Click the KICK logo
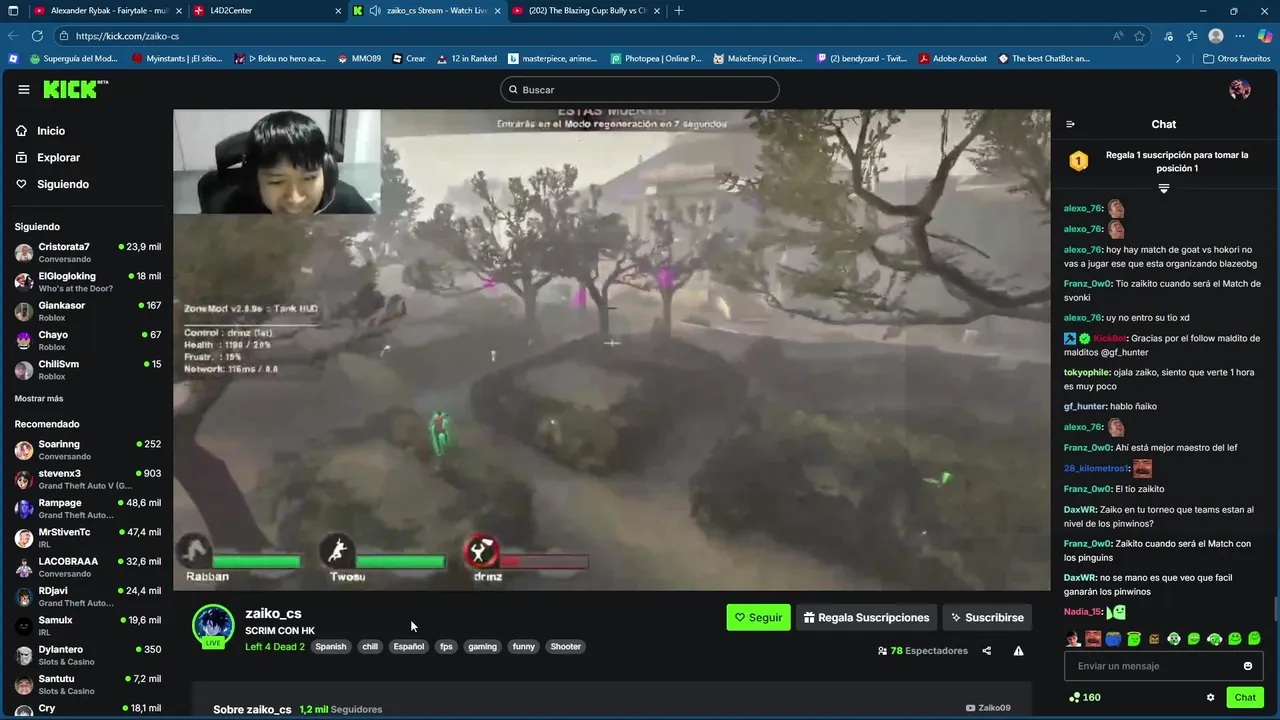Viewport: 1280px width, 720px height. (x=75, y=89)
